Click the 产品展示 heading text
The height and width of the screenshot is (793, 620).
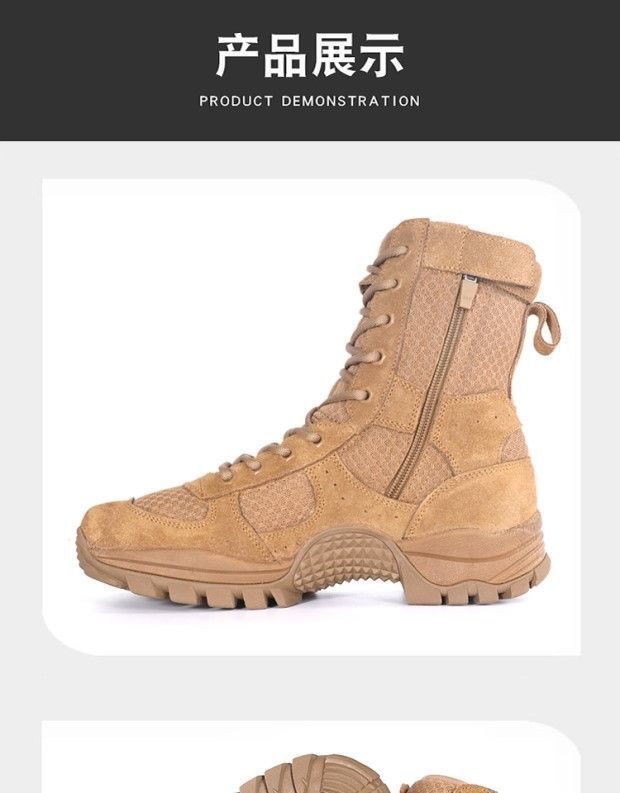tap(309, 55)
